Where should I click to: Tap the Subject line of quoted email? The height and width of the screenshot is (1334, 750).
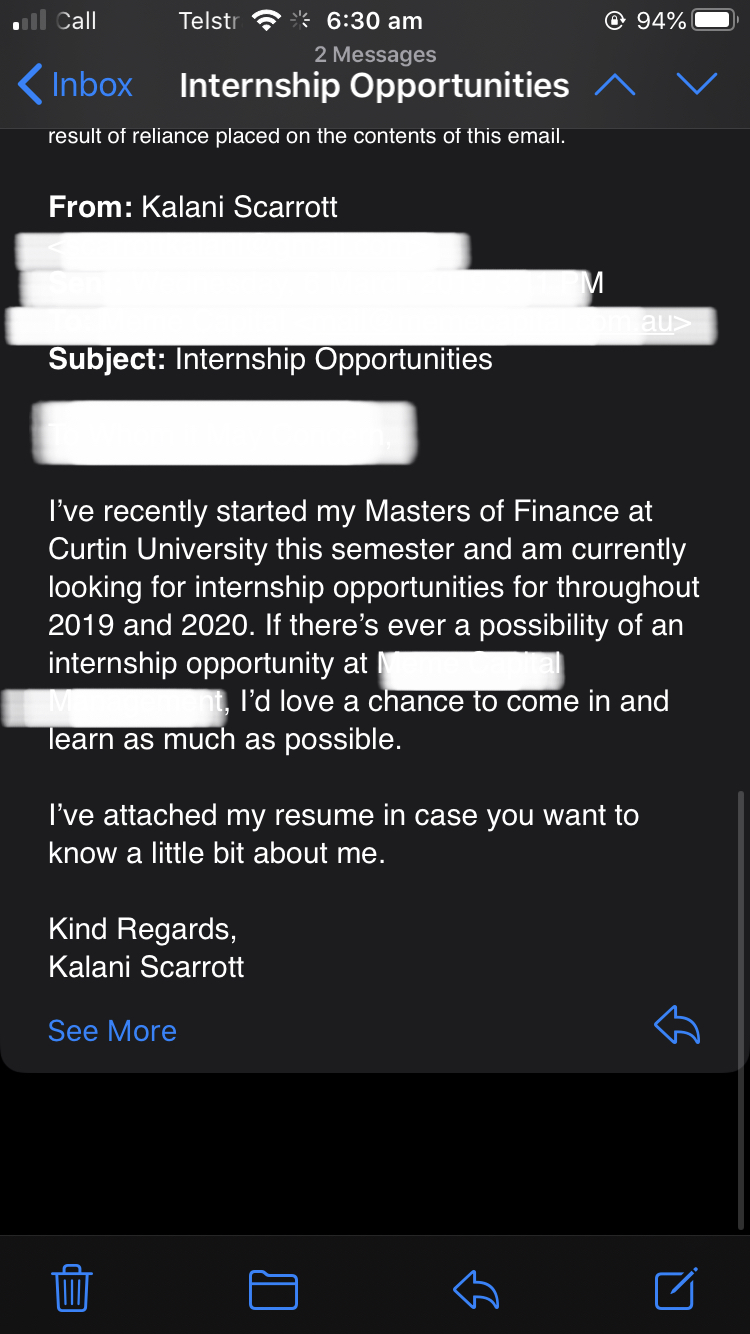click(x=270, y=359)
